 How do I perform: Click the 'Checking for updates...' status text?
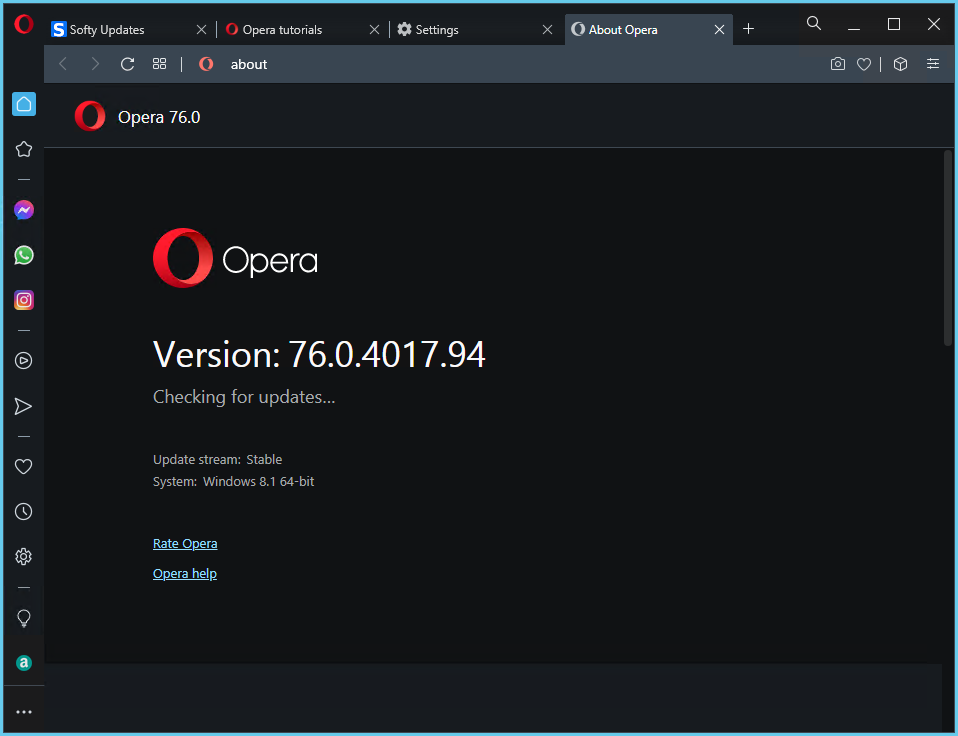[x=244, y=397]
